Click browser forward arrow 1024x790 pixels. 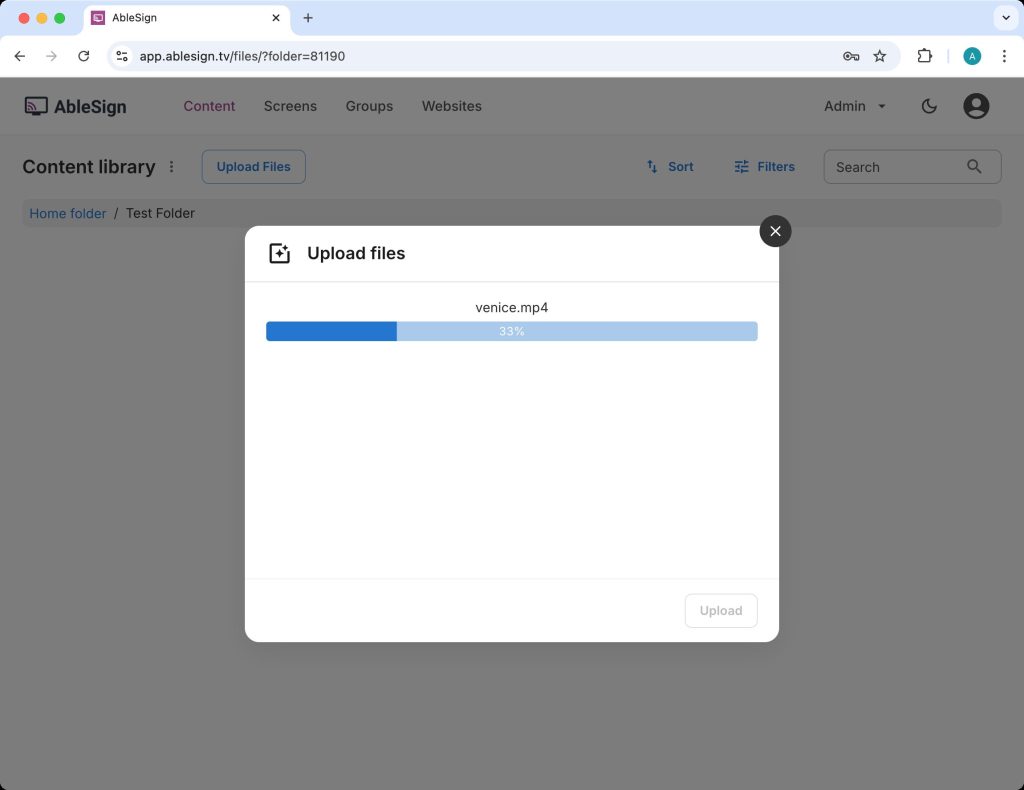click(52, 56)
